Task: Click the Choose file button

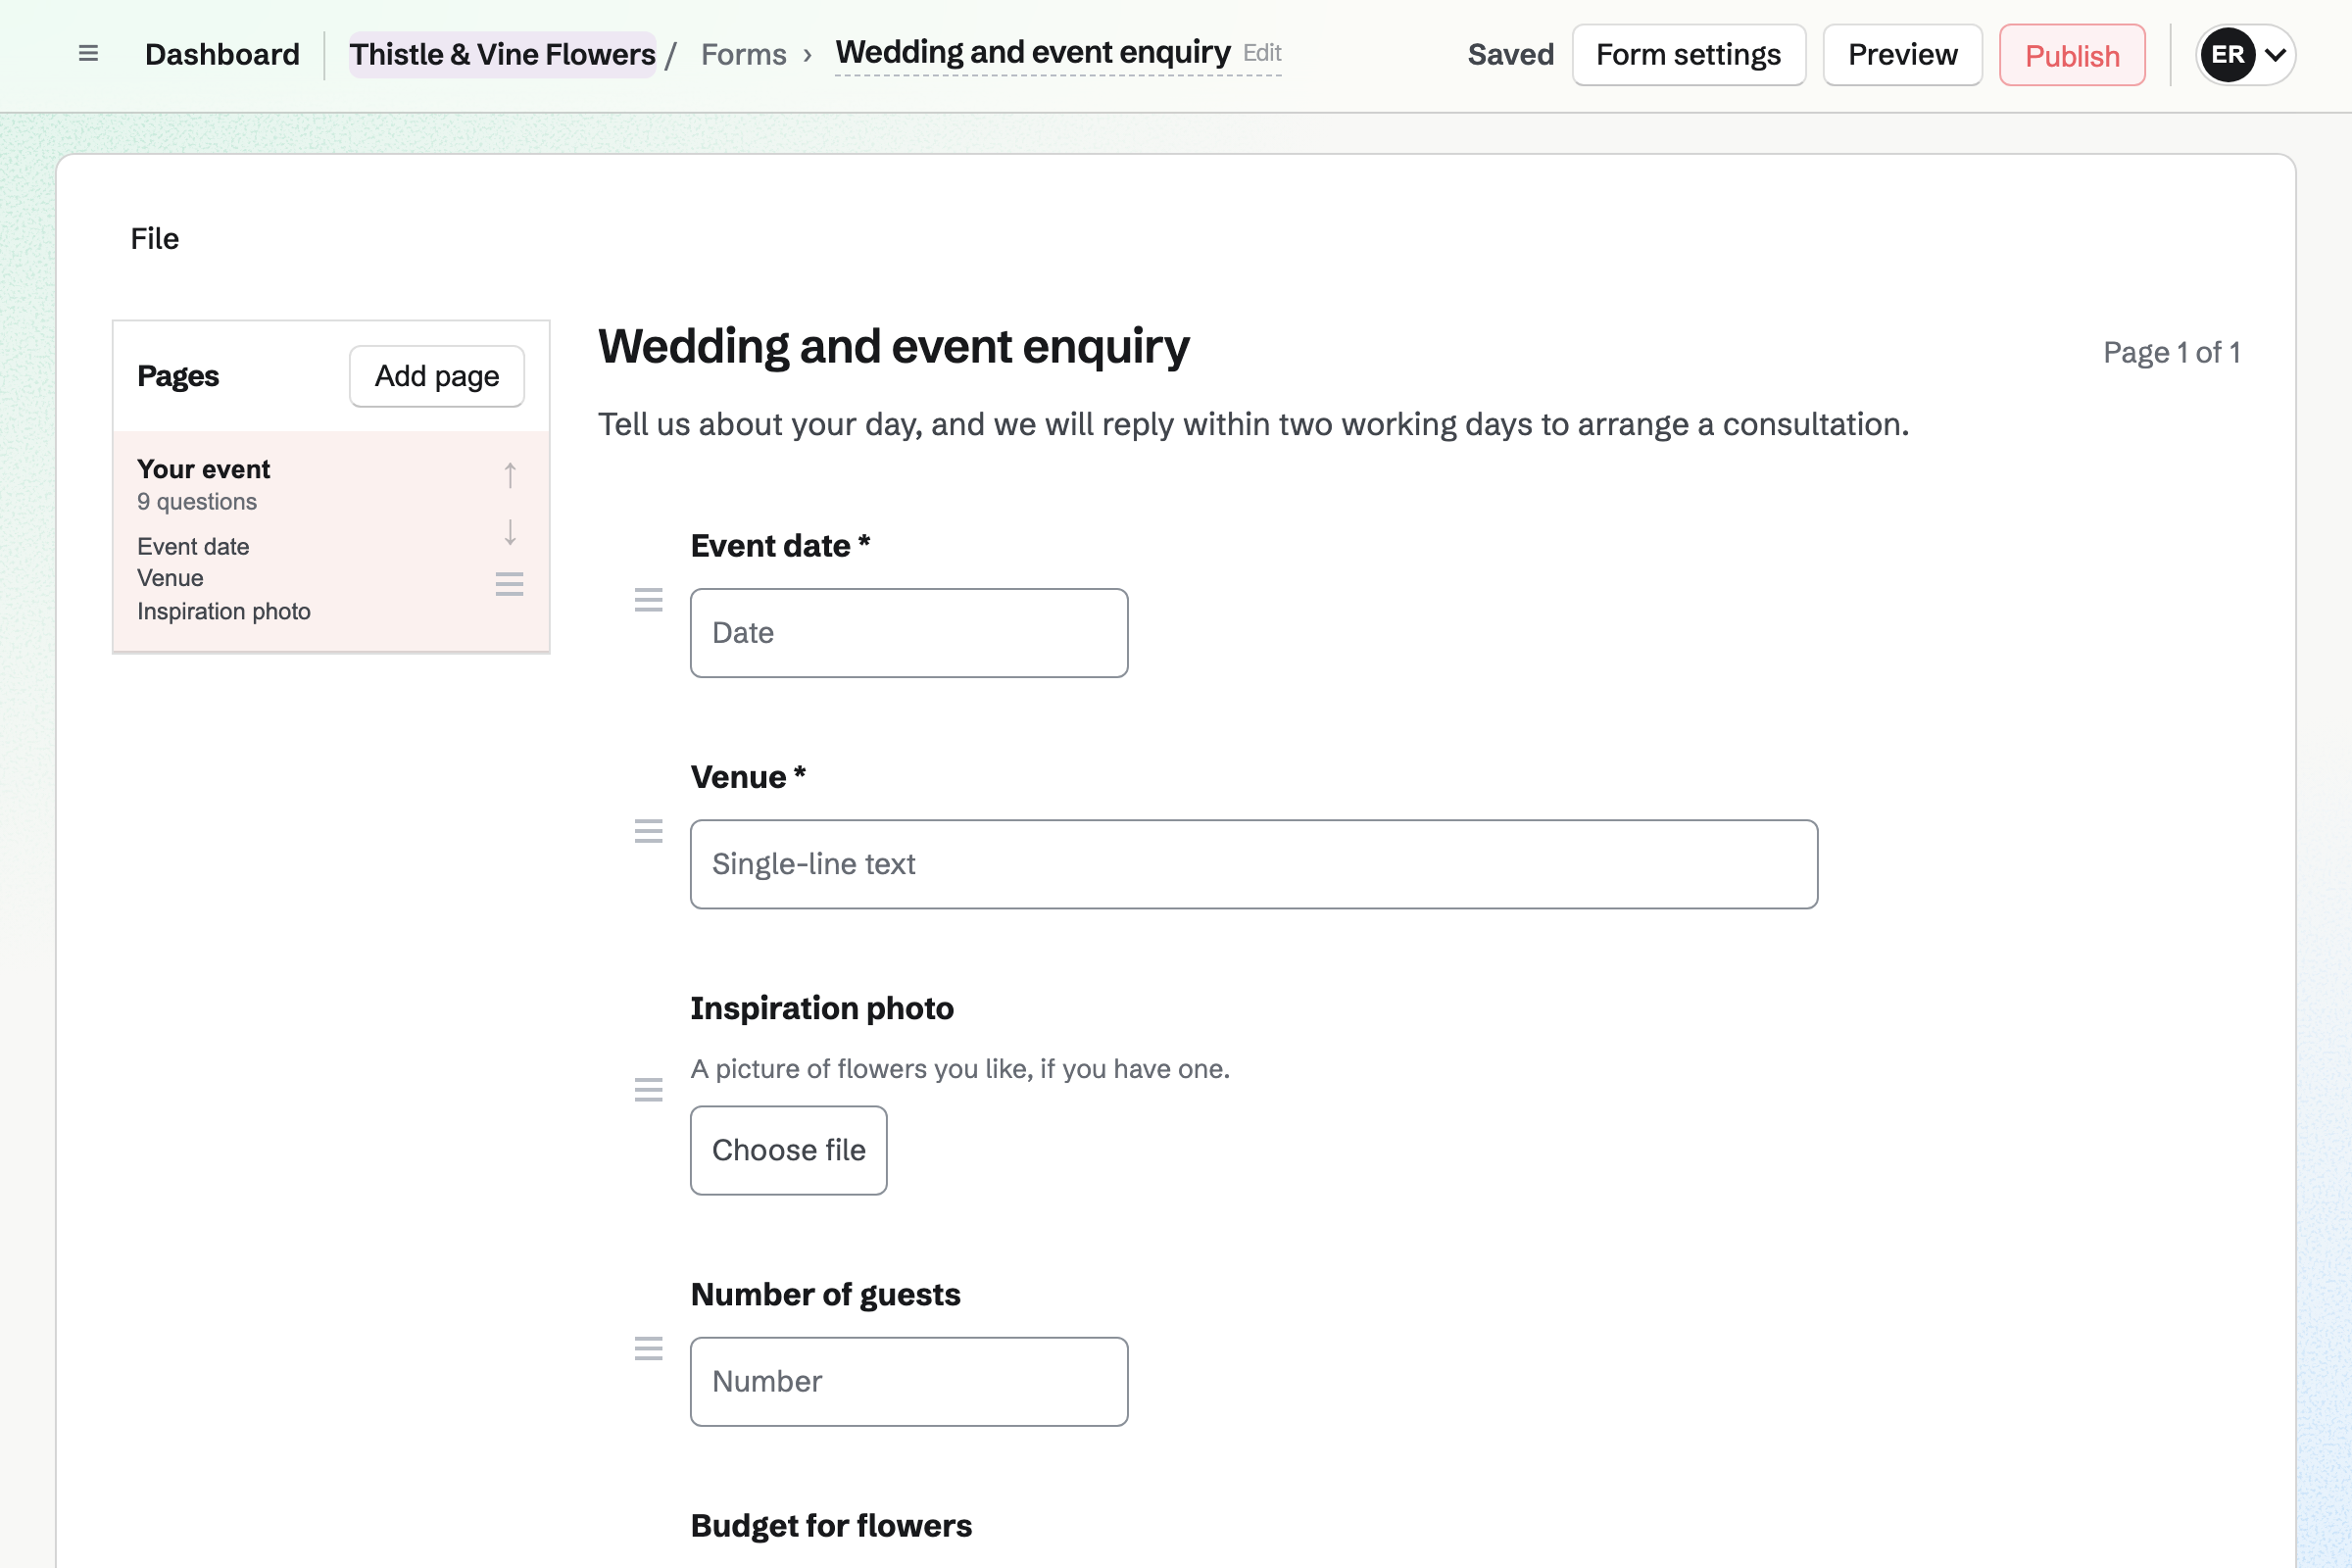Action: (789, 1150)
